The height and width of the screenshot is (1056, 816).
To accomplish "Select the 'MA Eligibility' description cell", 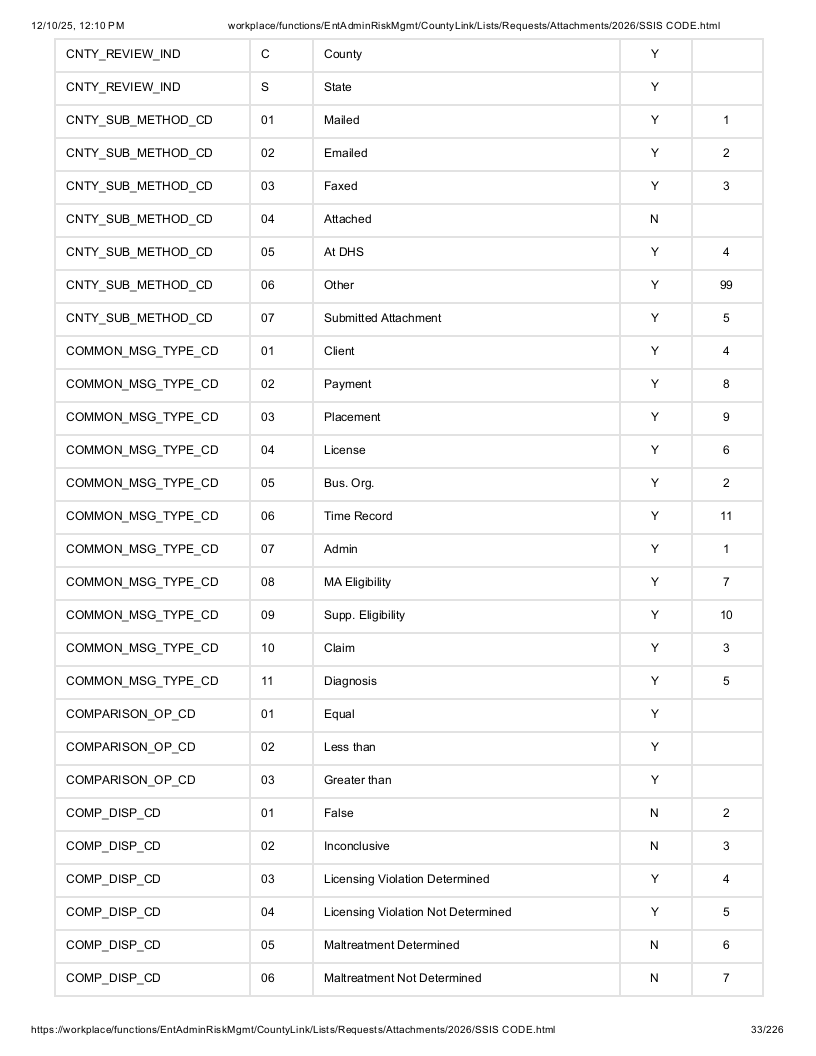I will pyautogui.click(x=466, y=582).
